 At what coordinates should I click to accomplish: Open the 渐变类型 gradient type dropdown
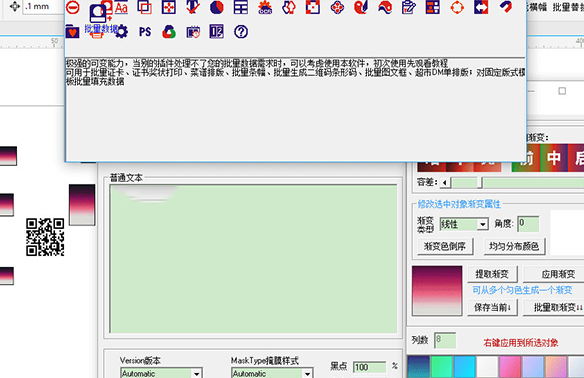pos(482,224)
